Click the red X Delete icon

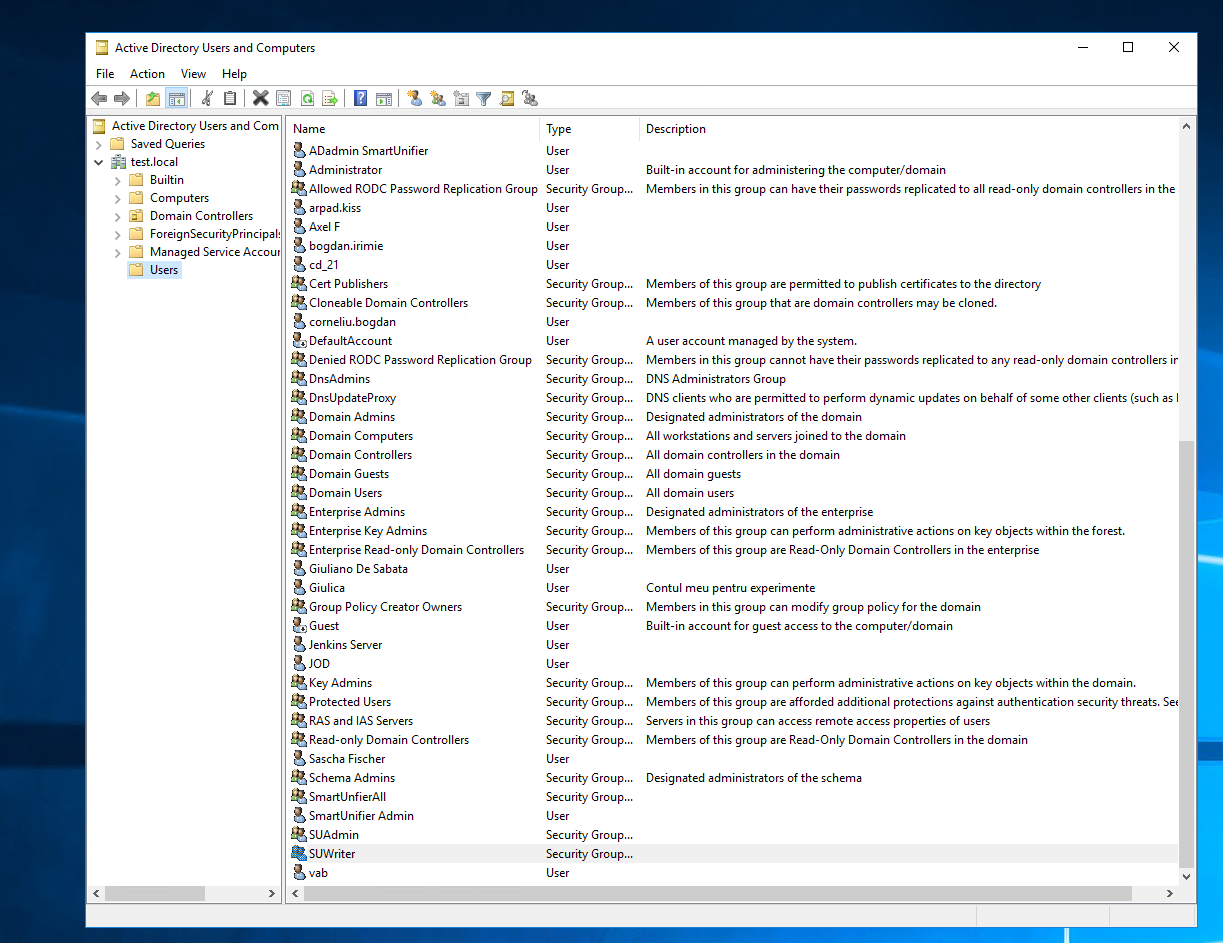pyautogui.click(x=260, y=98)
